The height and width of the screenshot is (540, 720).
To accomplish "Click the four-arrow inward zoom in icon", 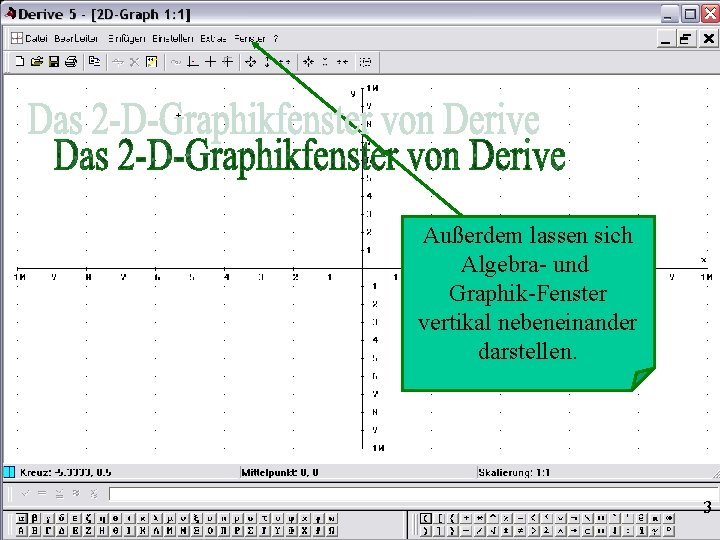I will coord(309,62).
